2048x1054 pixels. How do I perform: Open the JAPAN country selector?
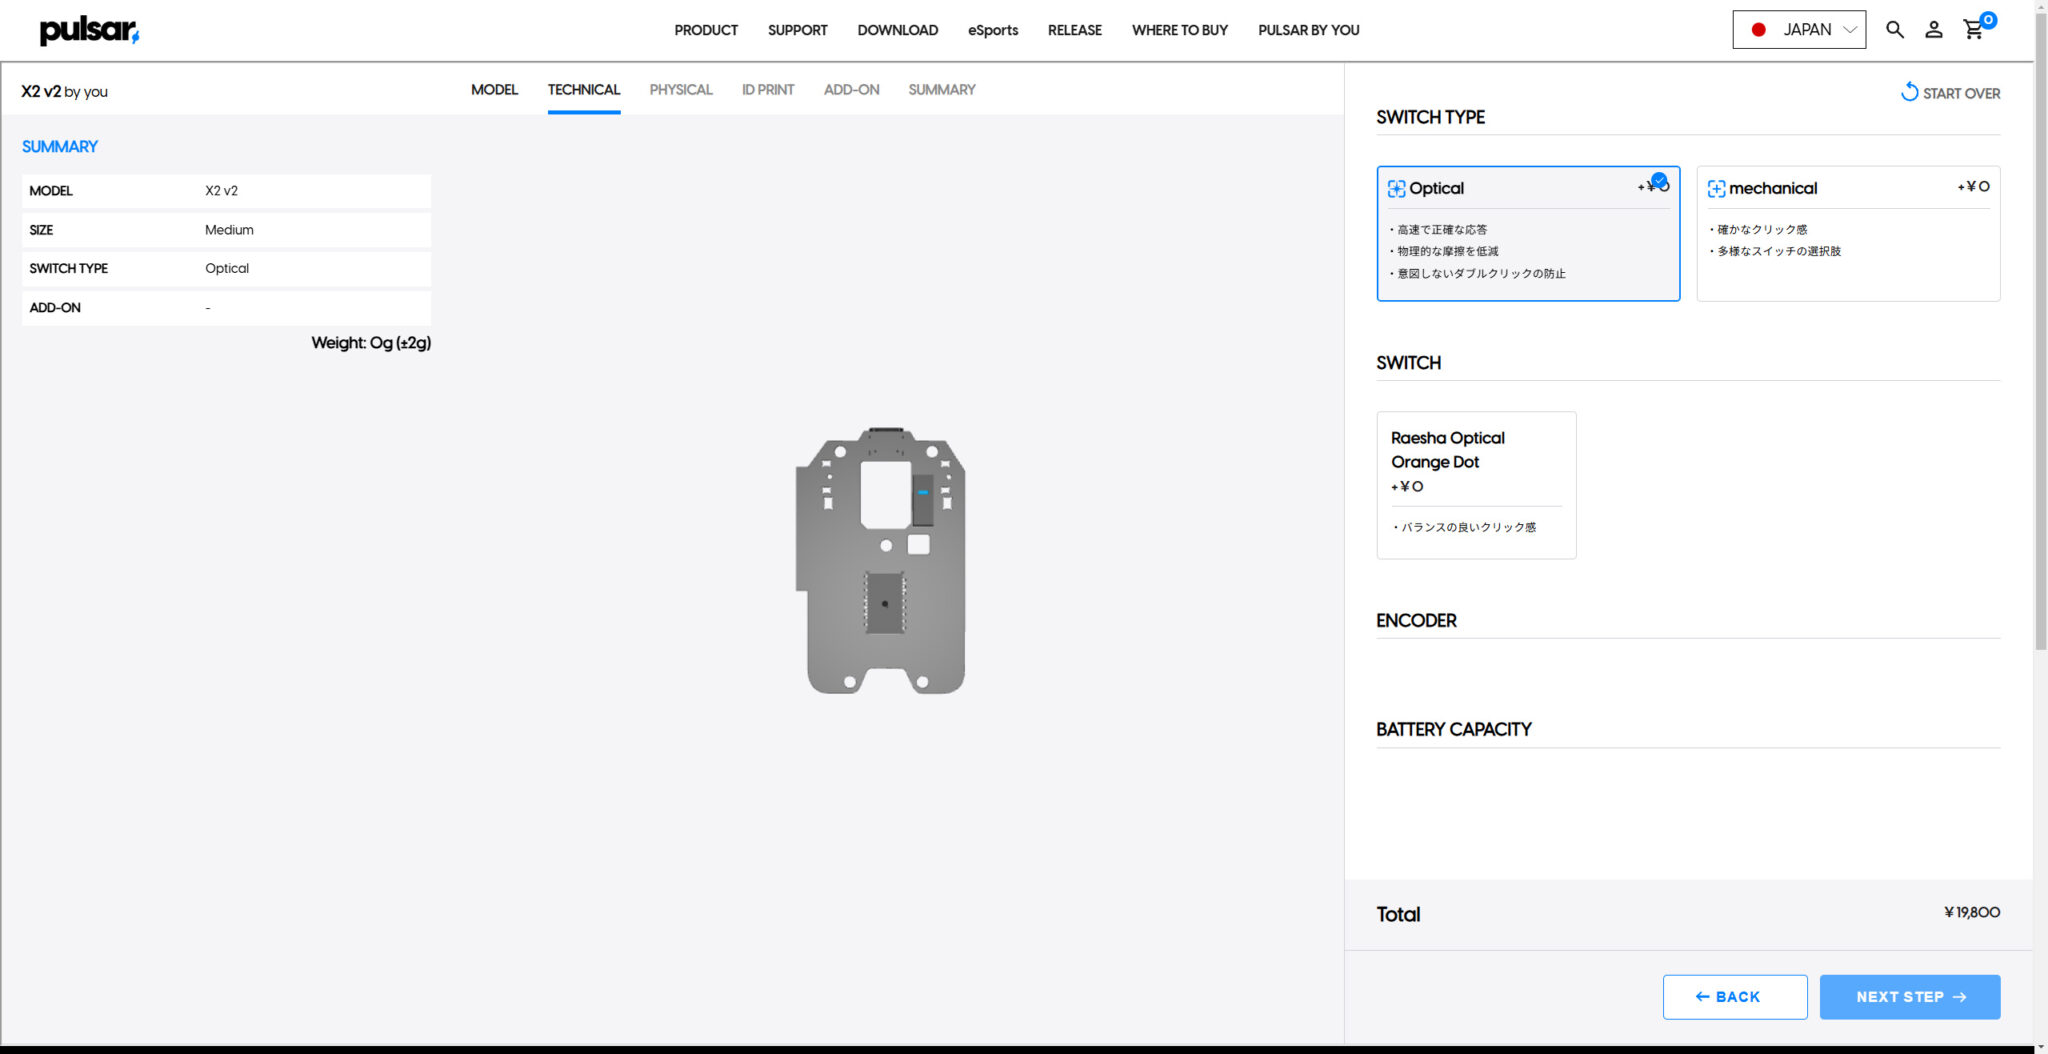click(x=1798, y=29)
